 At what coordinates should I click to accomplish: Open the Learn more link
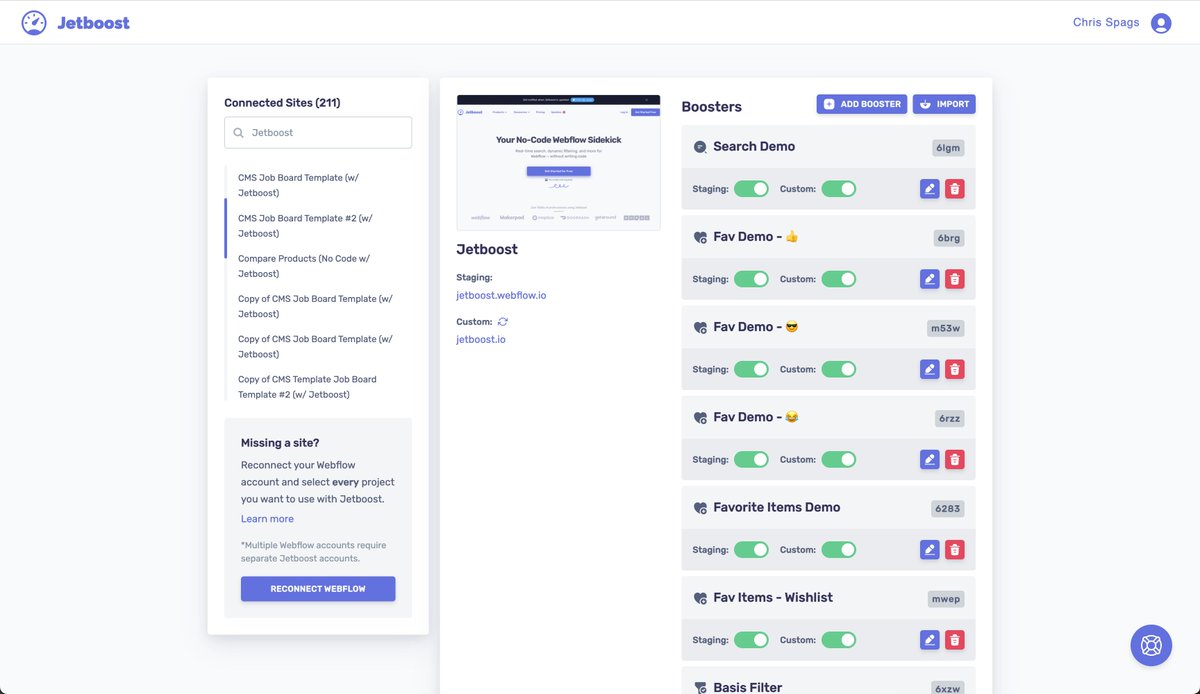pos(267,519)
